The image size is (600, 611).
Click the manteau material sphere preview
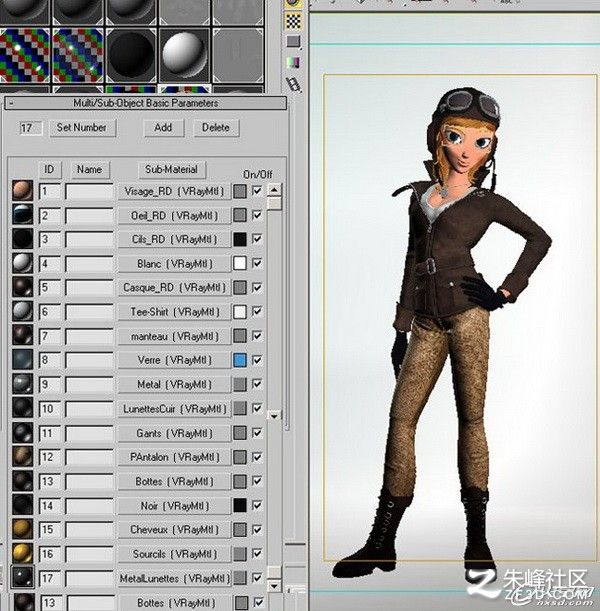[x=23, y=336]
